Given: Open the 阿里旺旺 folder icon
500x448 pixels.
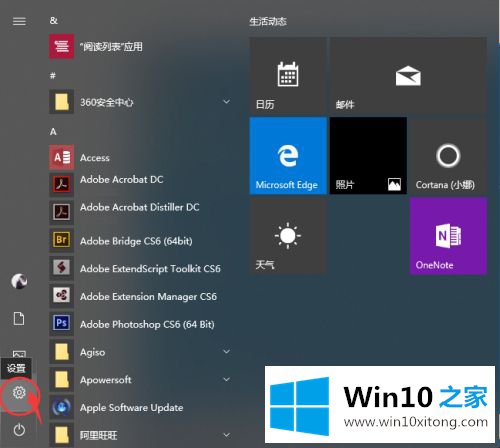Looking at the screenshot, I should 61,435.
